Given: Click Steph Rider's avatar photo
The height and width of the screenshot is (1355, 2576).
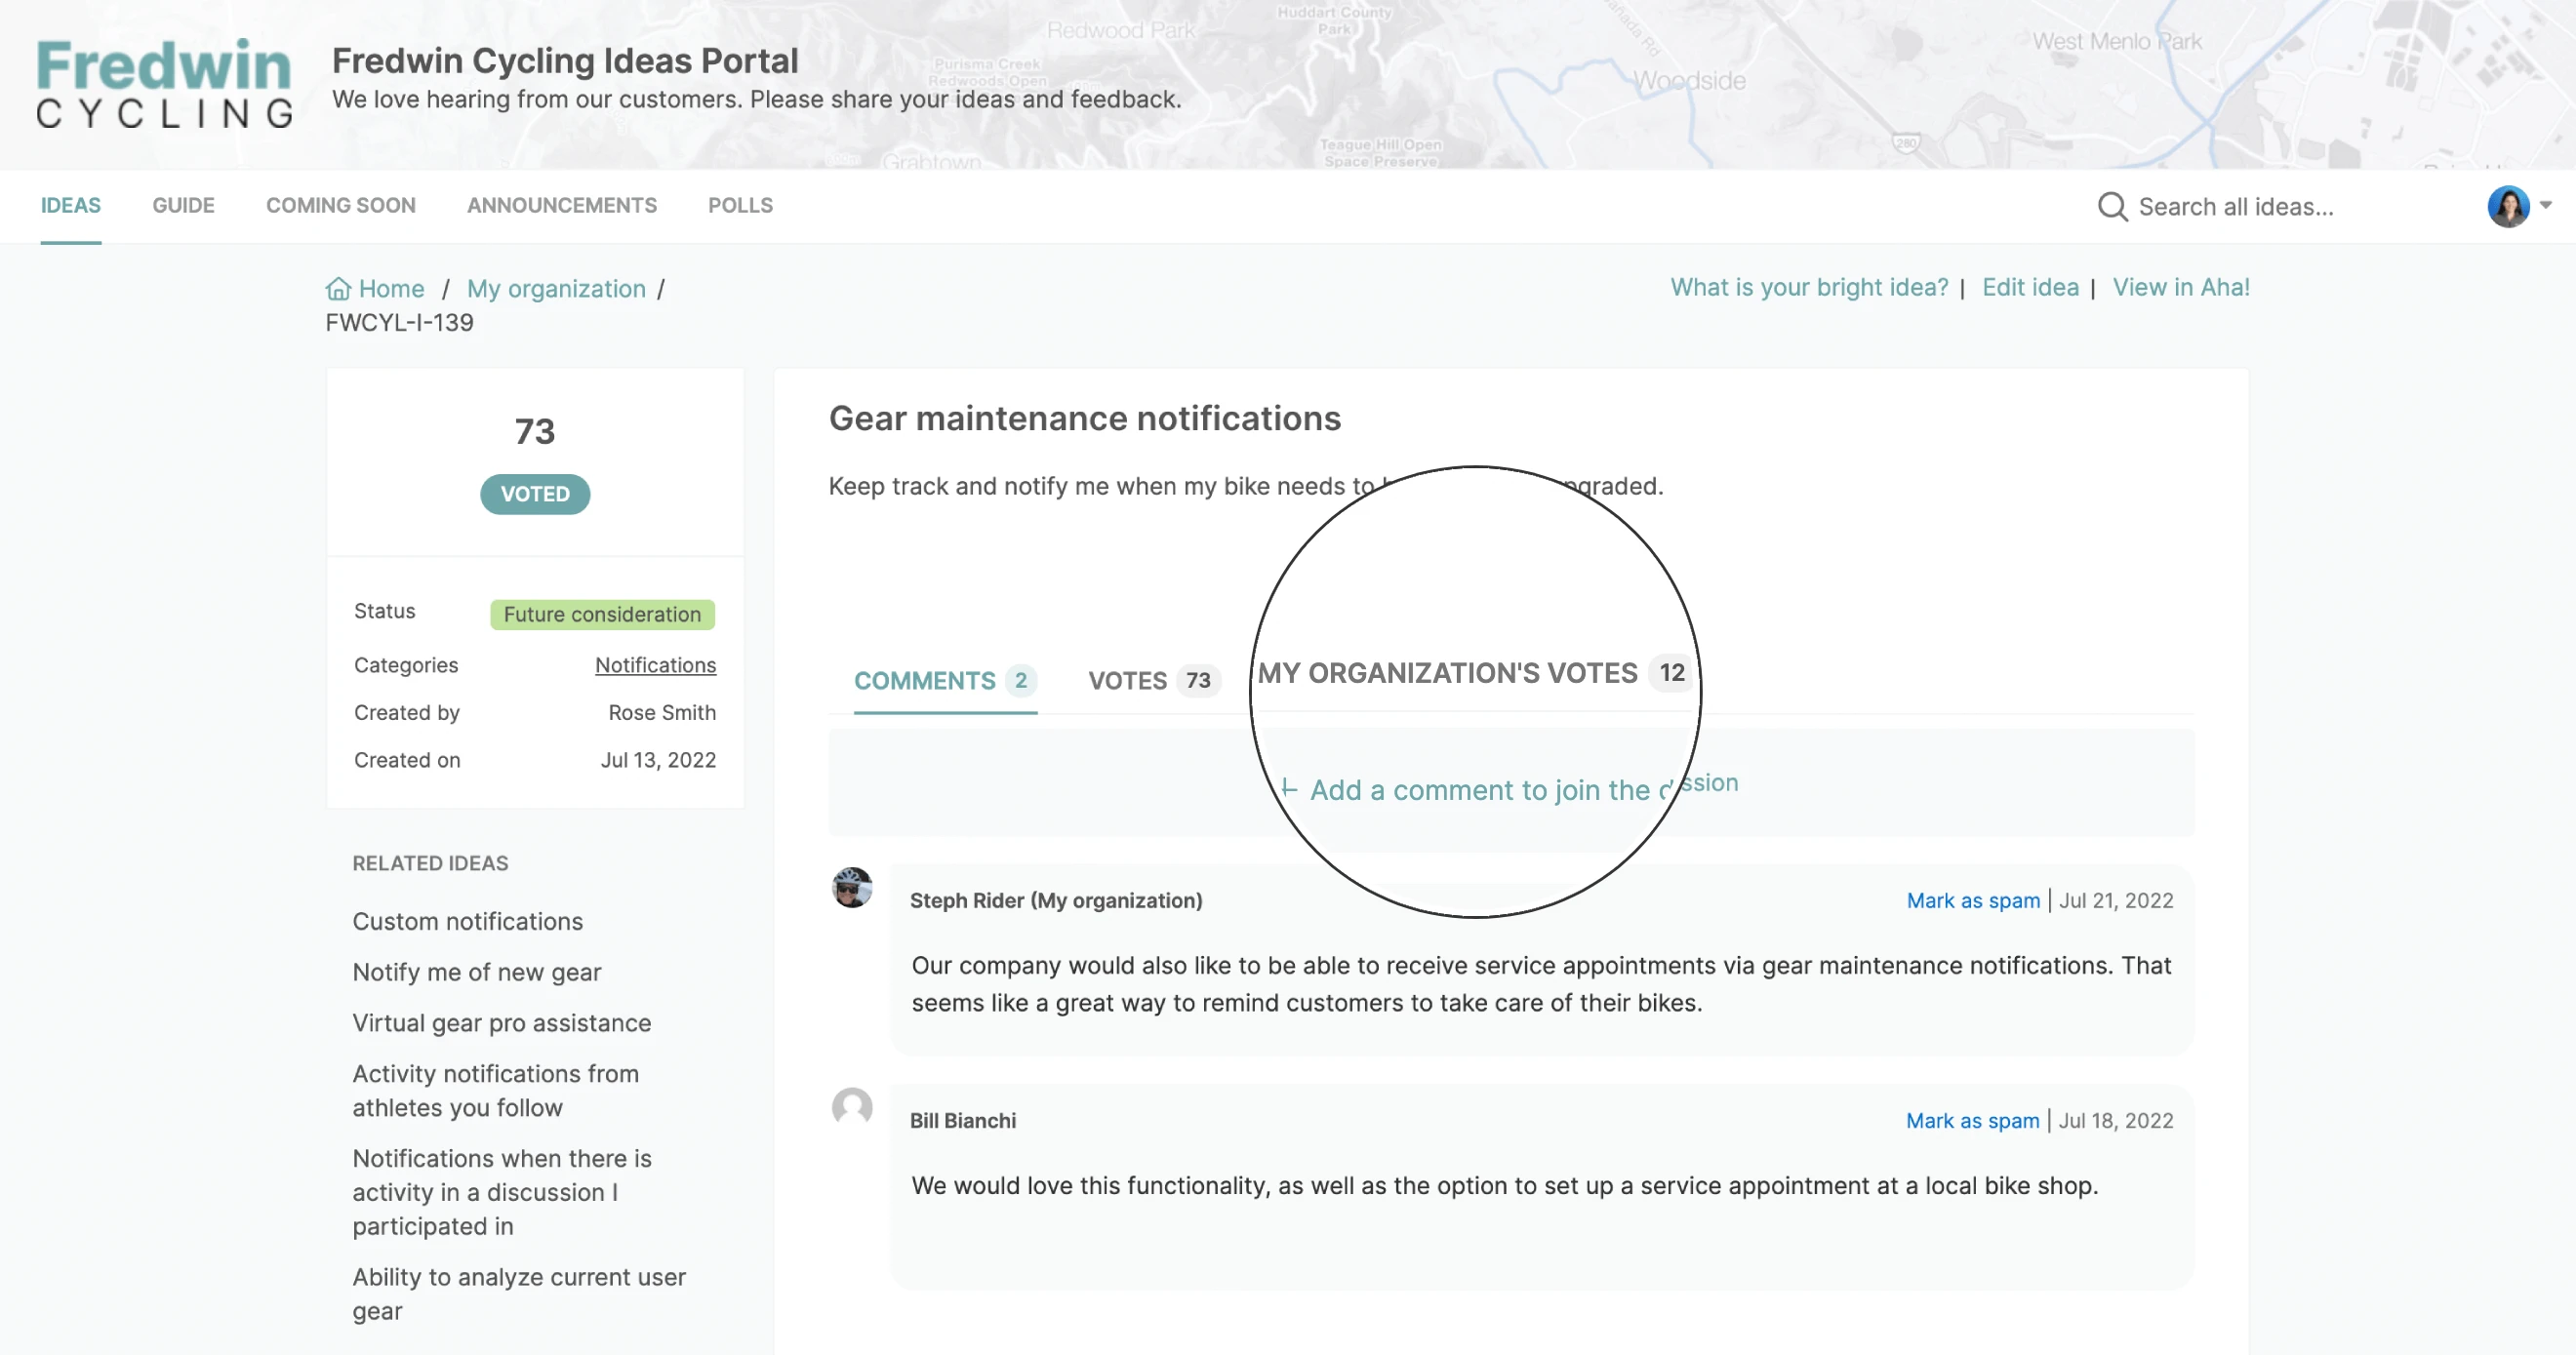Looking at the screenshot, I should [852, 887].
